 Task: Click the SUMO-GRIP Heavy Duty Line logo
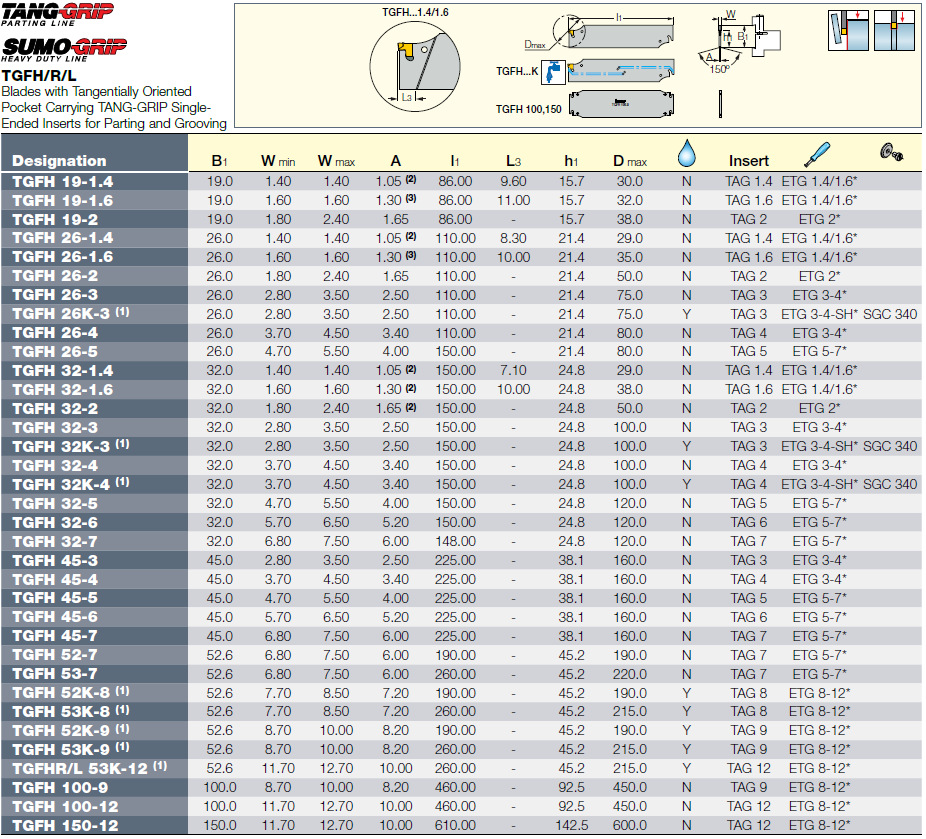point(64,50)
